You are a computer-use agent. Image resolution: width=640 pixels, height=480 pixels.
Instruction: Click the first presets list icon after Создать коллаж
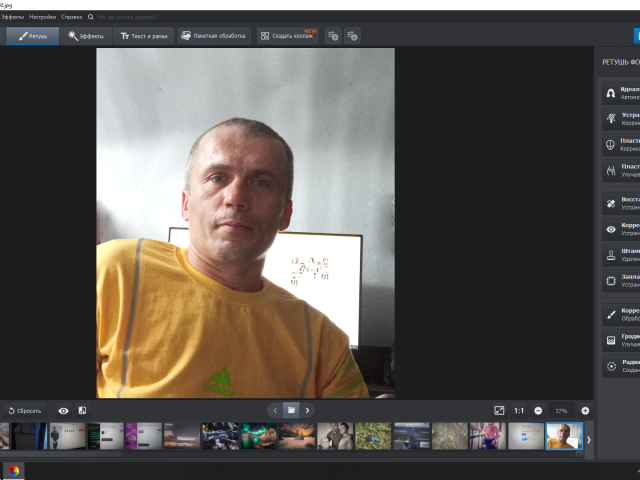tap(333, 36)
